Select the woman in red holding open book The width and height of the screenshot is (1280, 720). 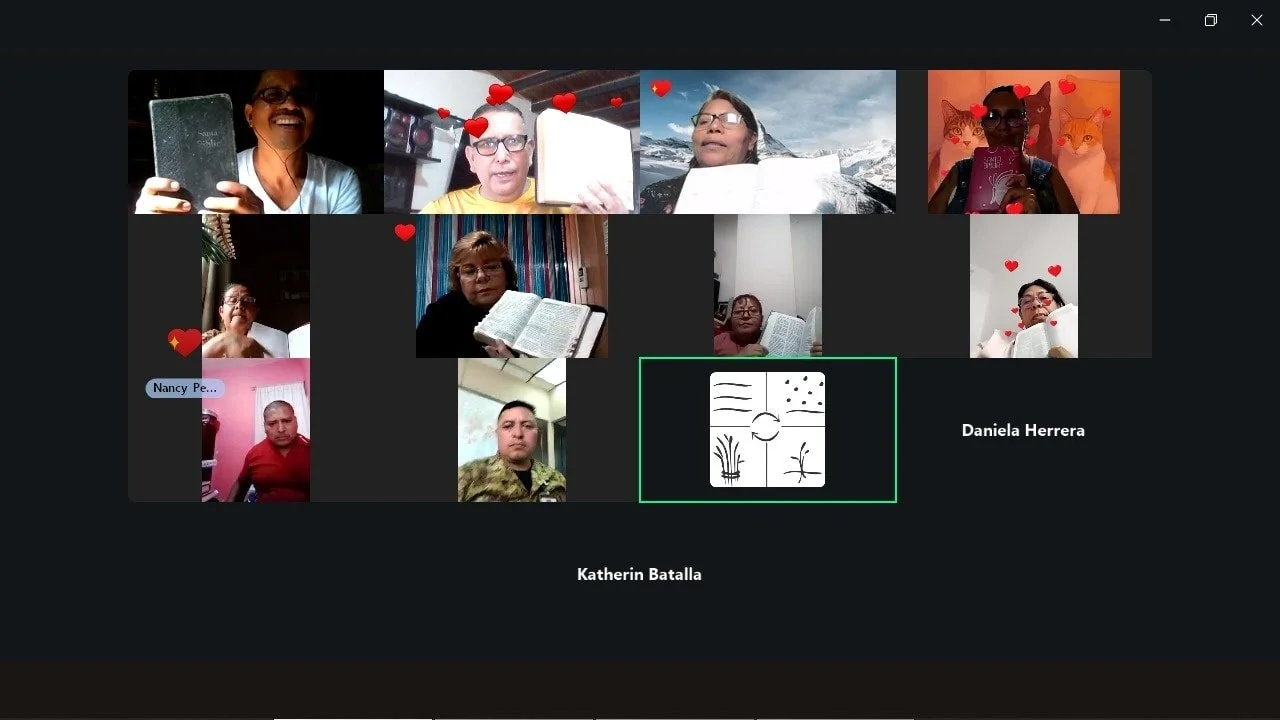[x=768, y=286]
